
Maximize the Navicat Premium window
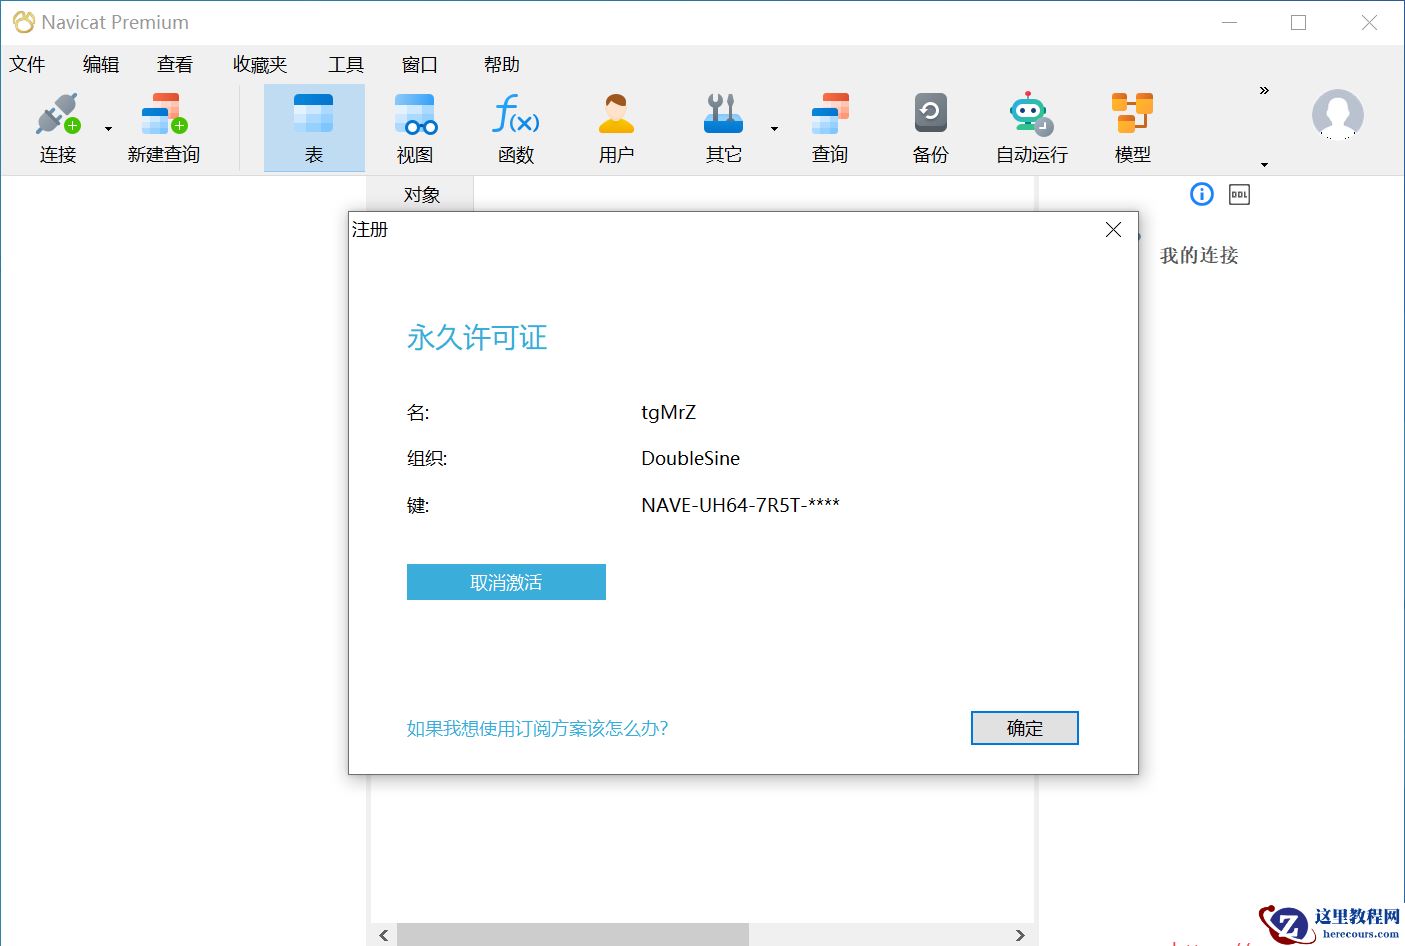[x=1299, y=23]
